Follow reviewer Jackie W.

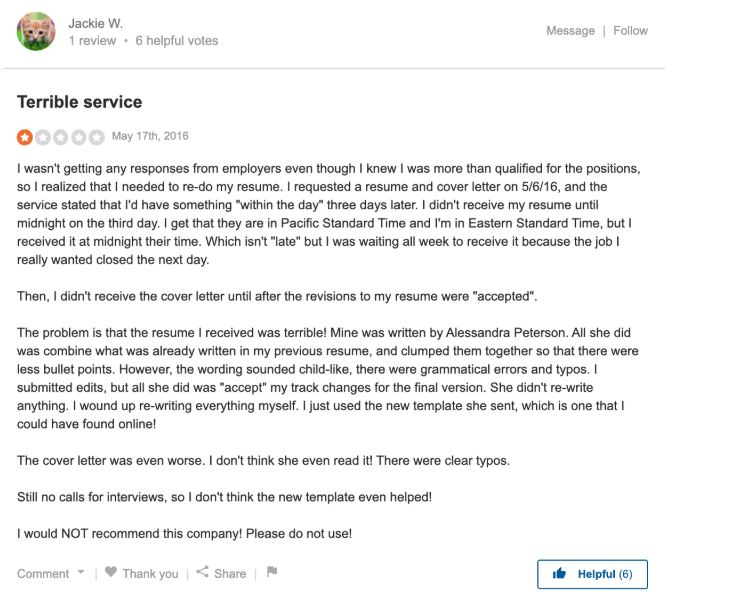click(630, 31)
